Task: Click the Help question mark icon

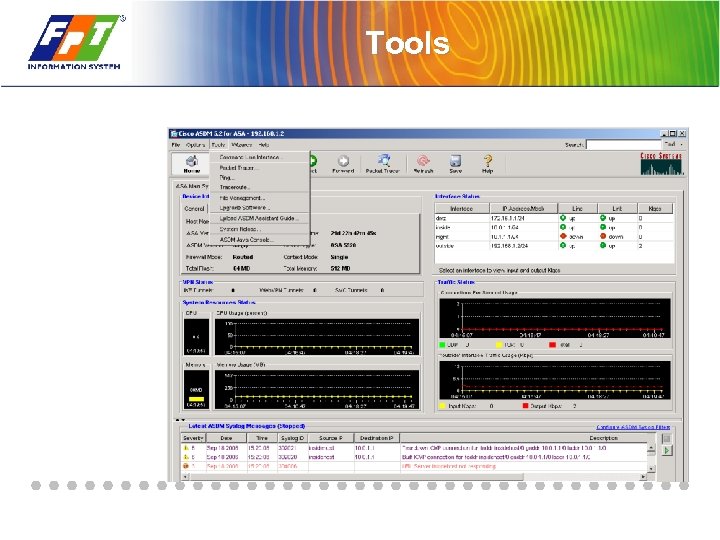Action: pos(488,164)
